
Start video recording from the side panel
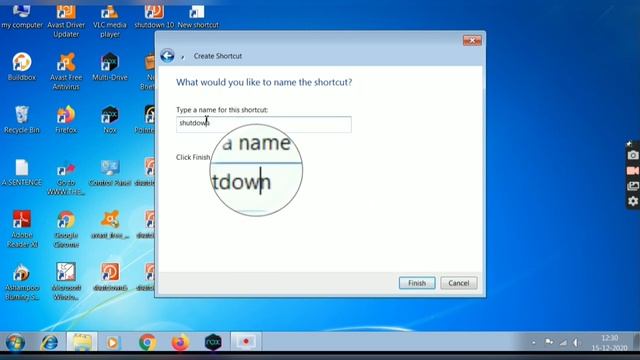(633, 171)
